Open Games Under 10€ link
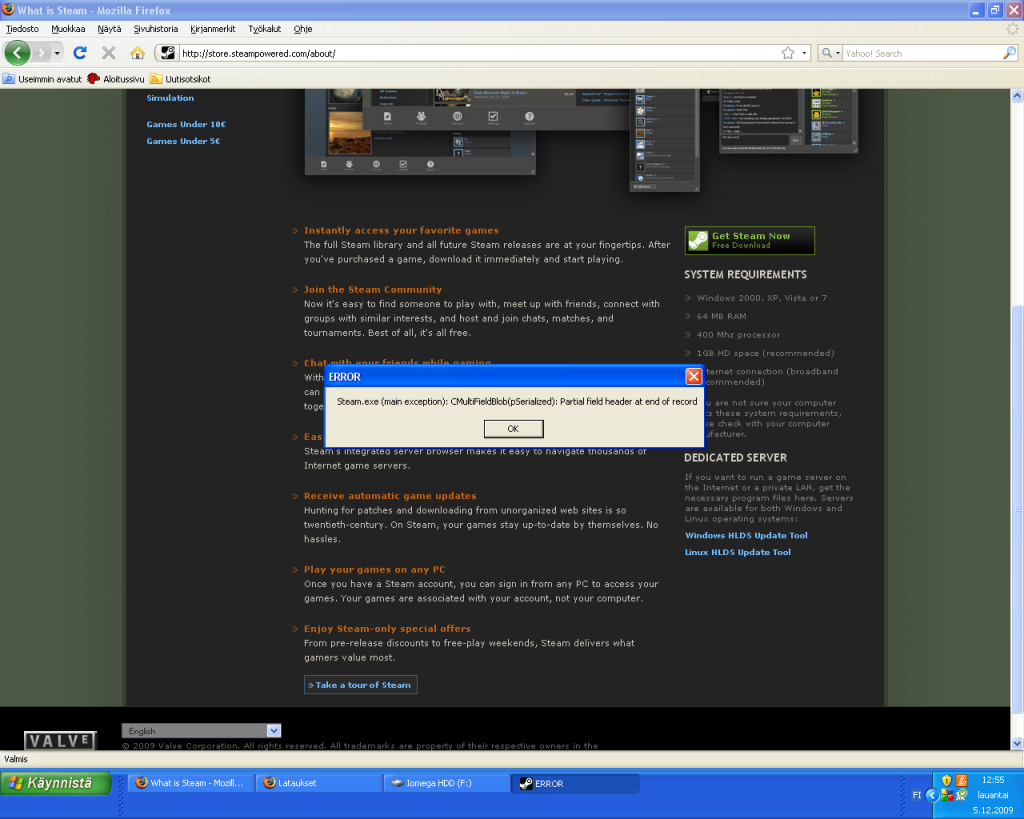1024x819 pixels. [x=186, y=124]
